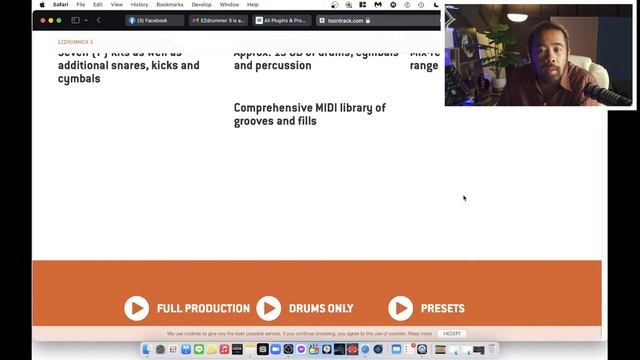Screen dimensions: 640x360
Task: Click 'additional snares, kicks and cymbals' text
Action: [129, 72]
